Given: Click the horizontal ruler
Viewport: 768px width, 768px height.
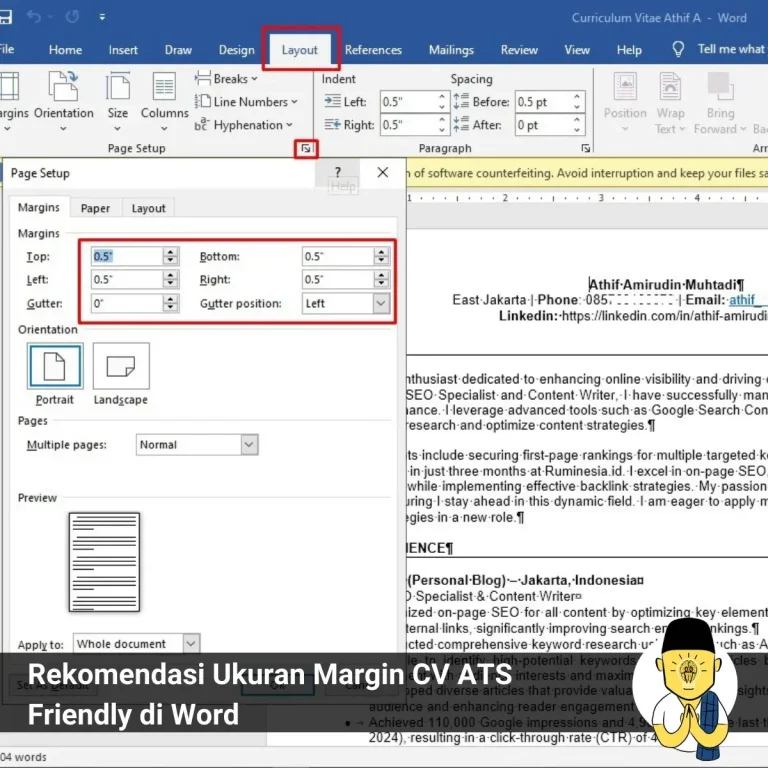Looking at the screenshot, I should 587,198.
